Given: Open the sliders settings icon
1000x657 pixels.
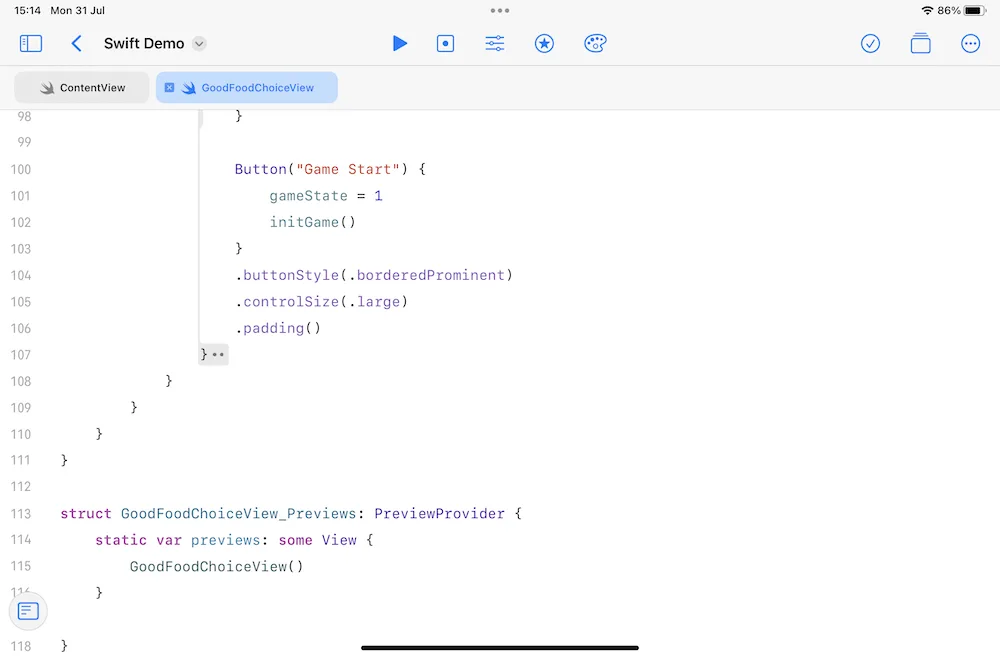Looking at the screenshot, I should pyautogui.click(x=494, y=43).
